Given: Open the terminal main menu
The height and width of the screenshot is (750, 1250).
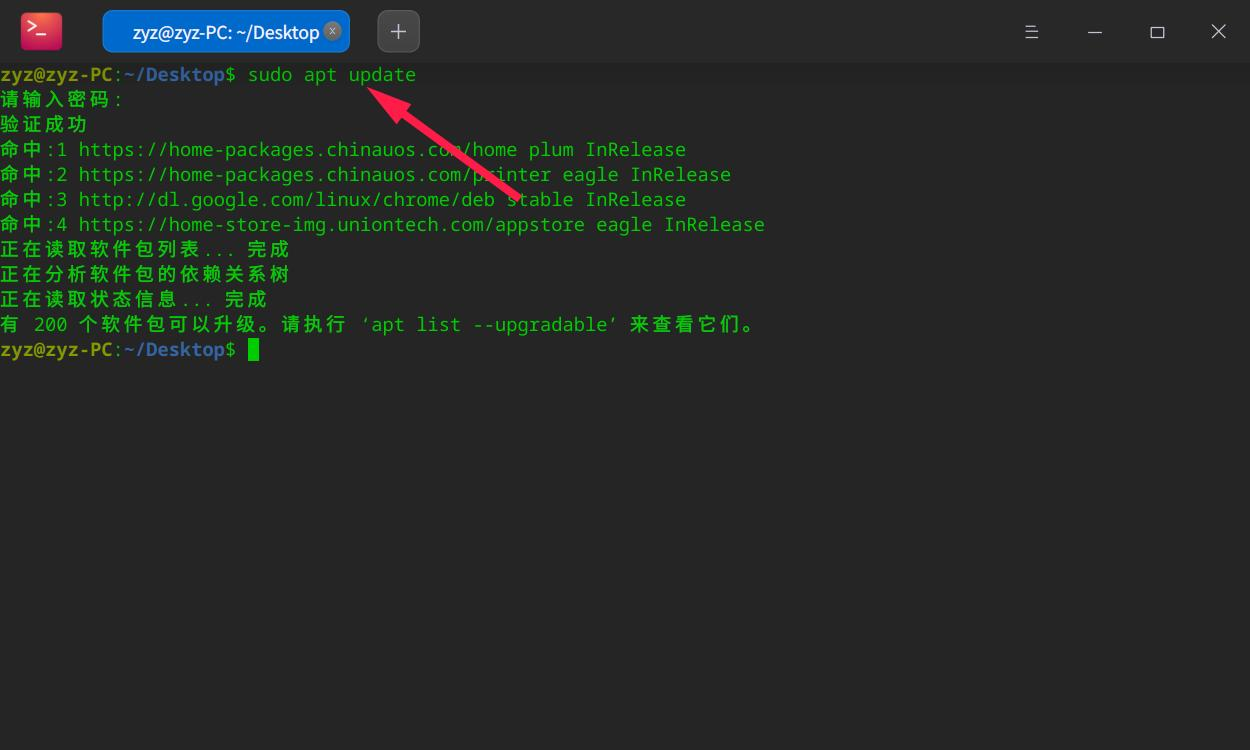Looking at the screenshot, I should pyautogui.click(x=1032, y=32).
